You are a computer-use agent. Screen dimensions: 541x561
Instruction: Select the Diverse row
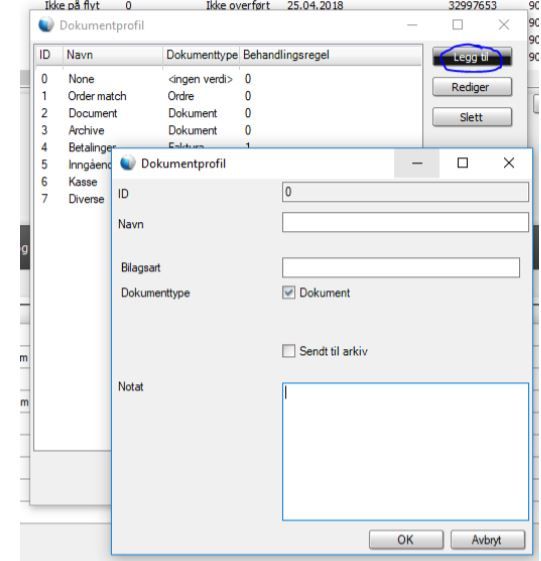coord(73,199)
